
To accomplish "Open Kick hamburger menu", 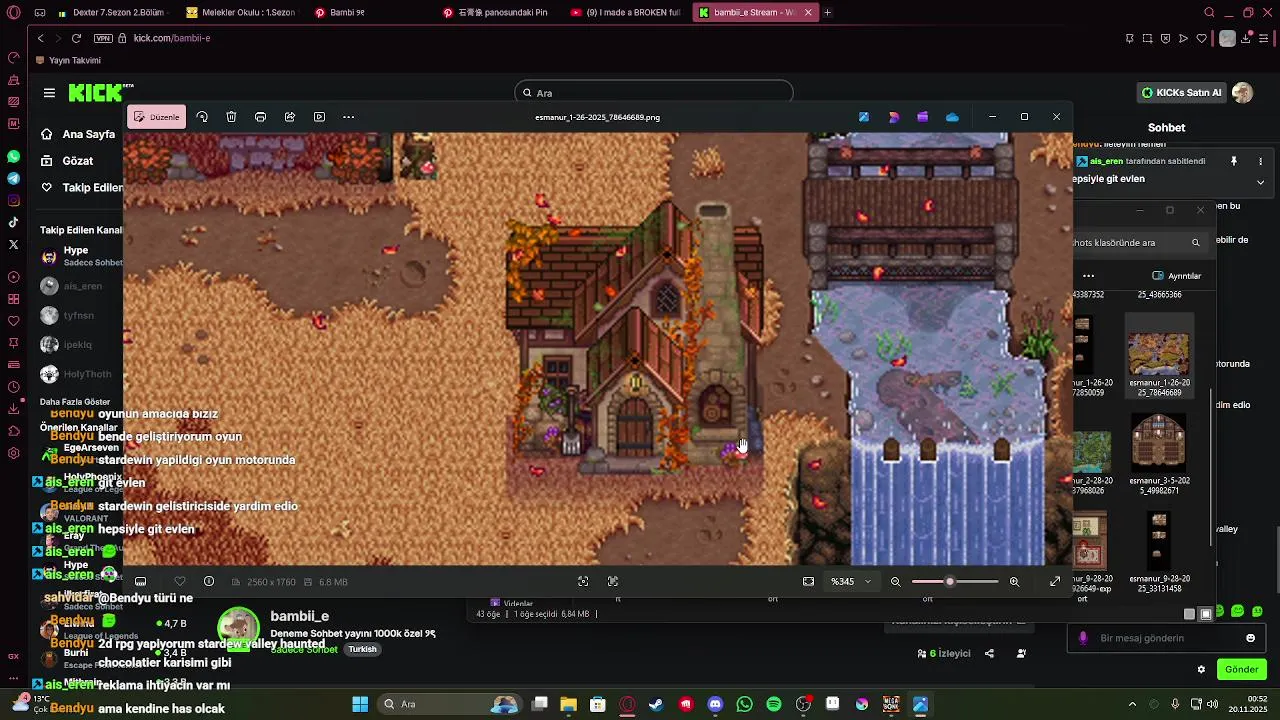I will point(49,93).
